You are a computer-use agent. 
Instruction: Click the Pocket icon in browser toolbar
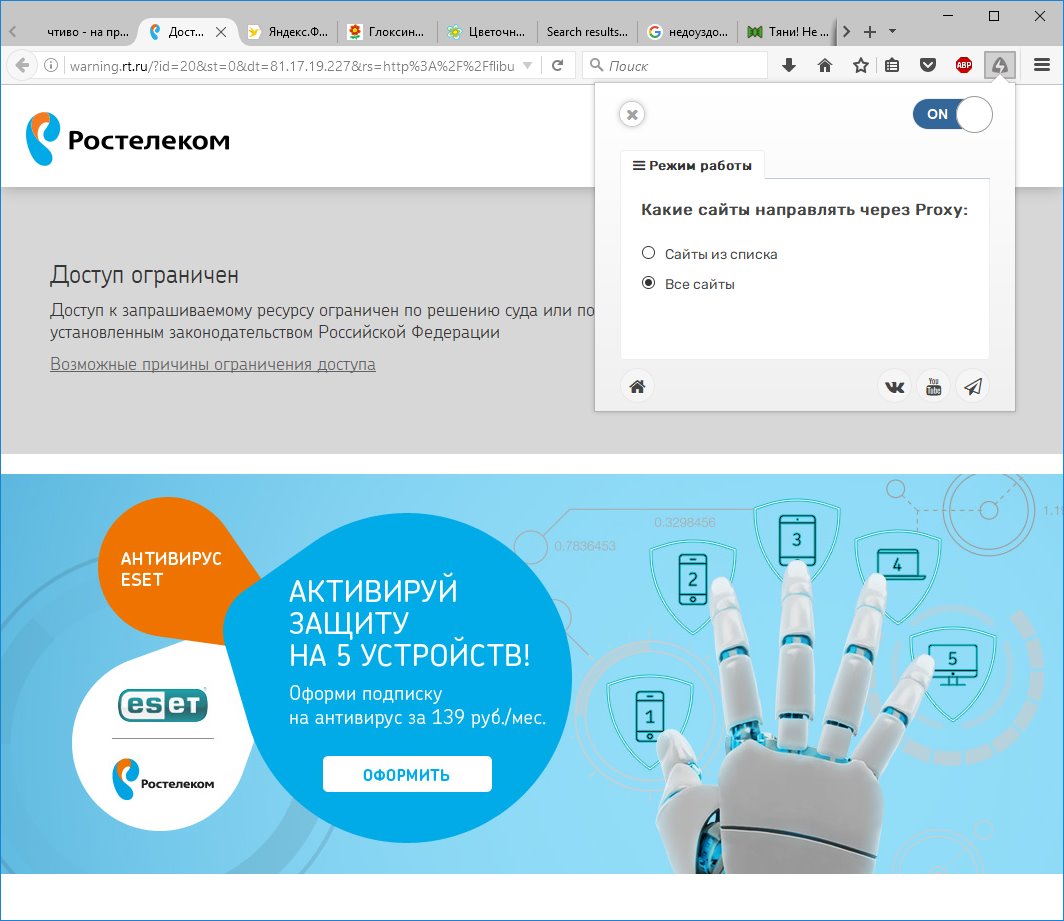coord(928,66)
